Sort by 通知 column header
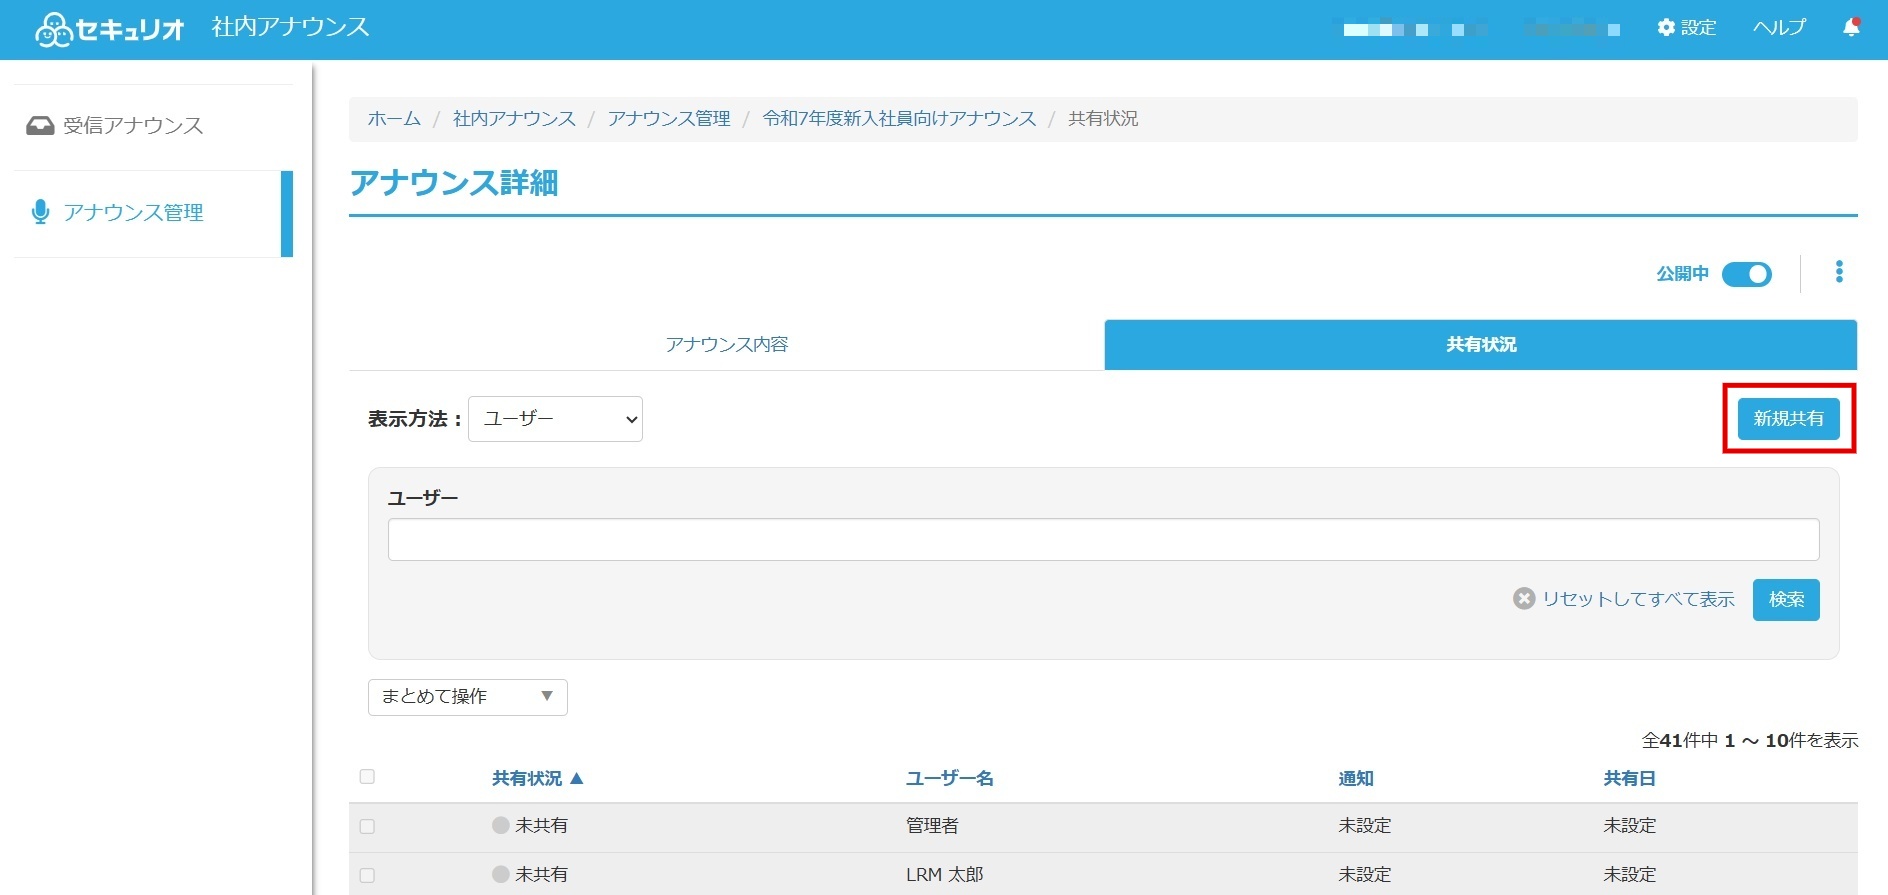1888x895 pixels. click(x=1356, y=778)
